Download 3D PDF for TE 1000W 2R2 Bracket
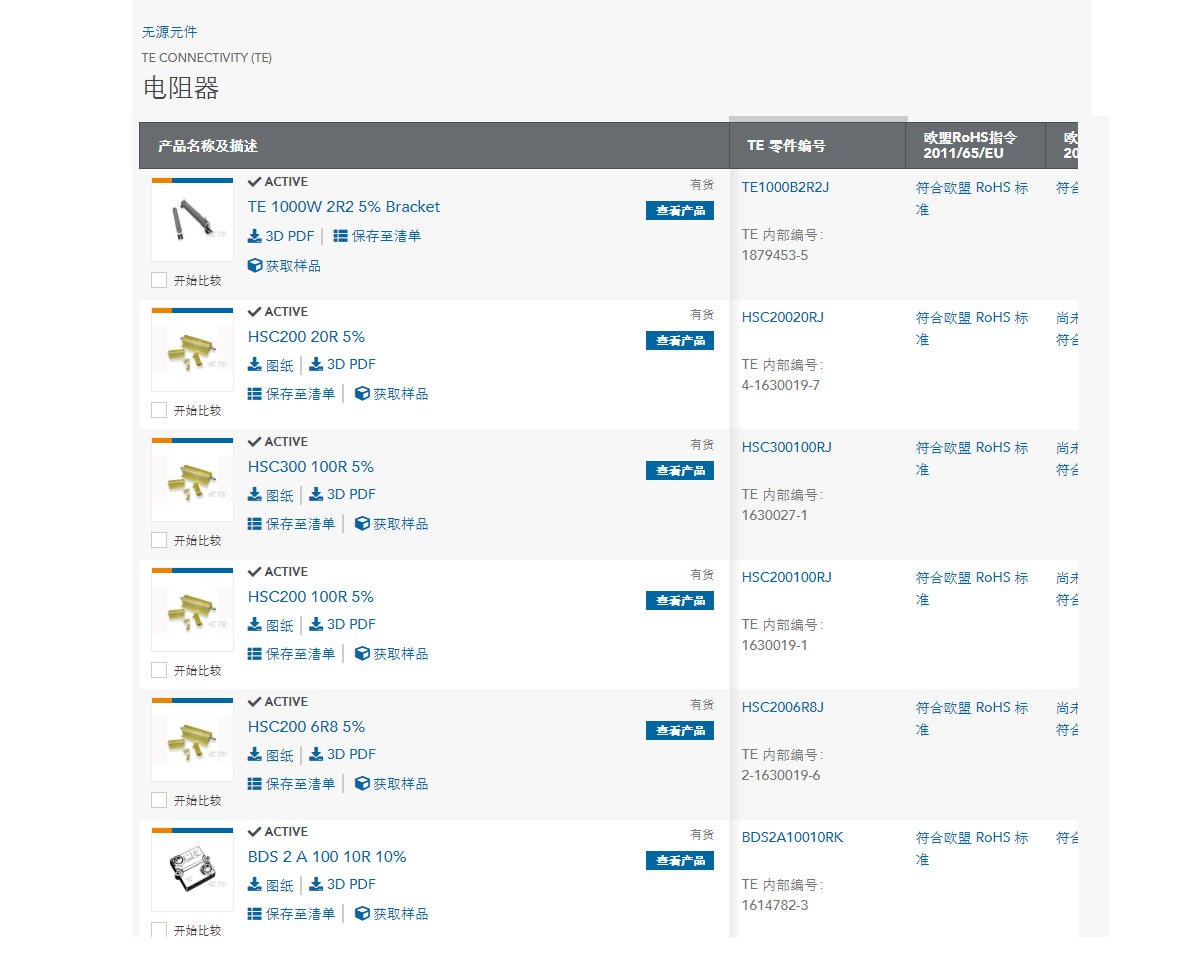Screen dimensions: 1200x958 tap(281, 236)
